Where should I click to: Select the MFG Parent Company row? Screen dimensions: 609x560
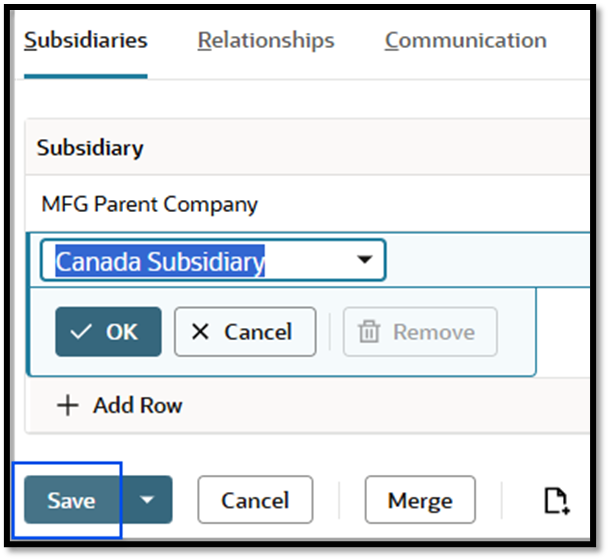click(150, 205)
